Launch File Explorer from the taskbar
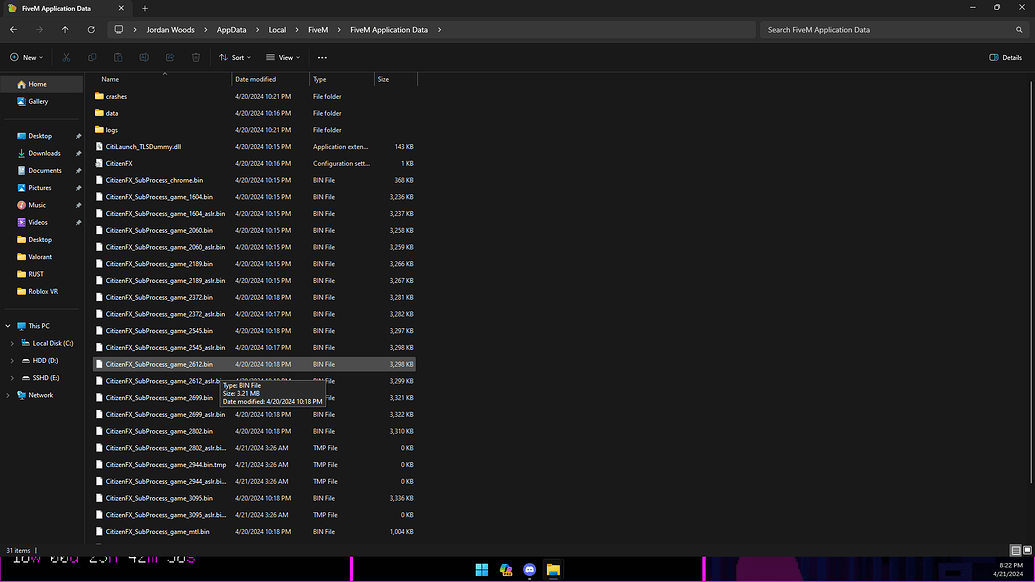The height and width of the screenshot is (582, 1035). pos(553,569)
